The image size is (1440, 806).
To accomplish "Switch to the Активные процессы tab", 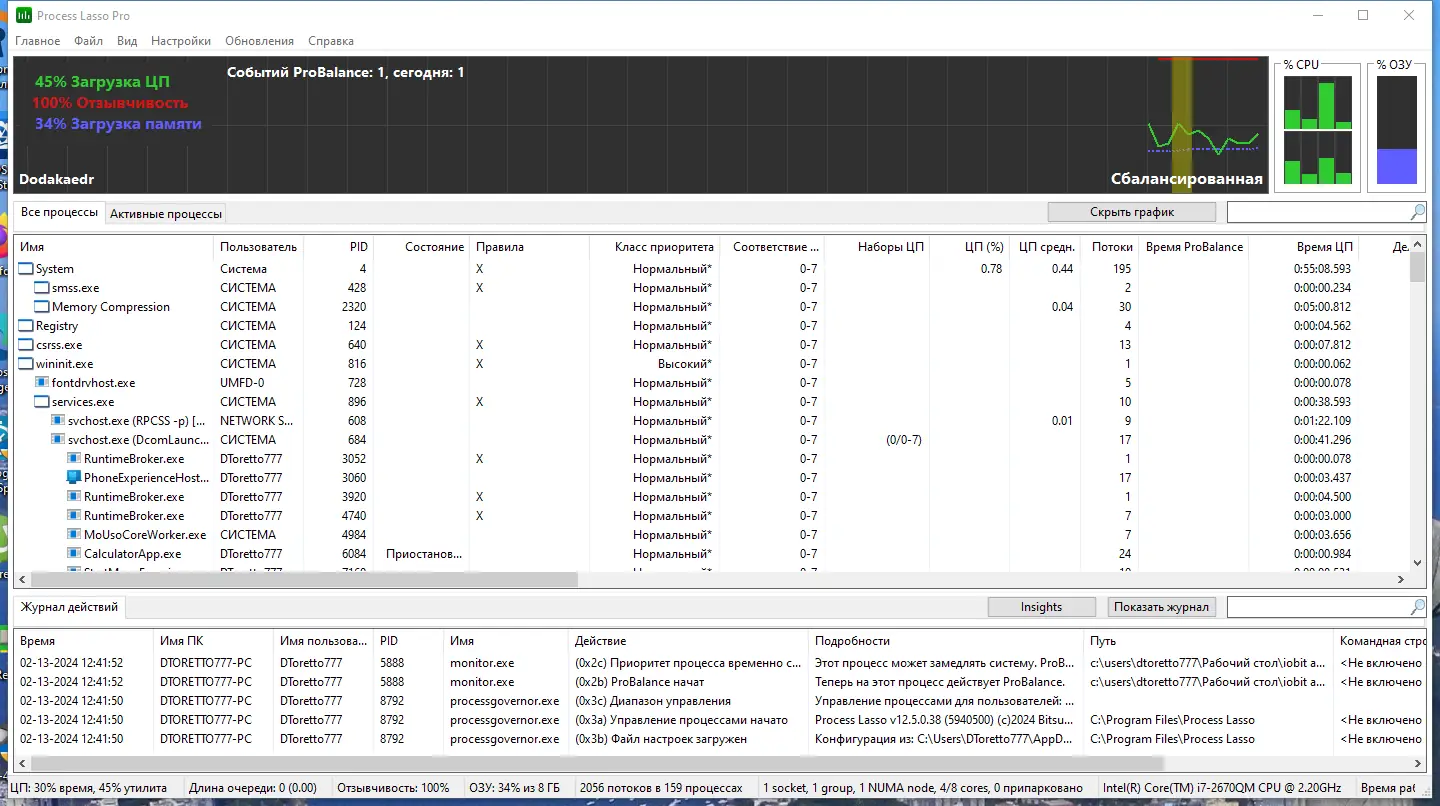I will (166, 213).
